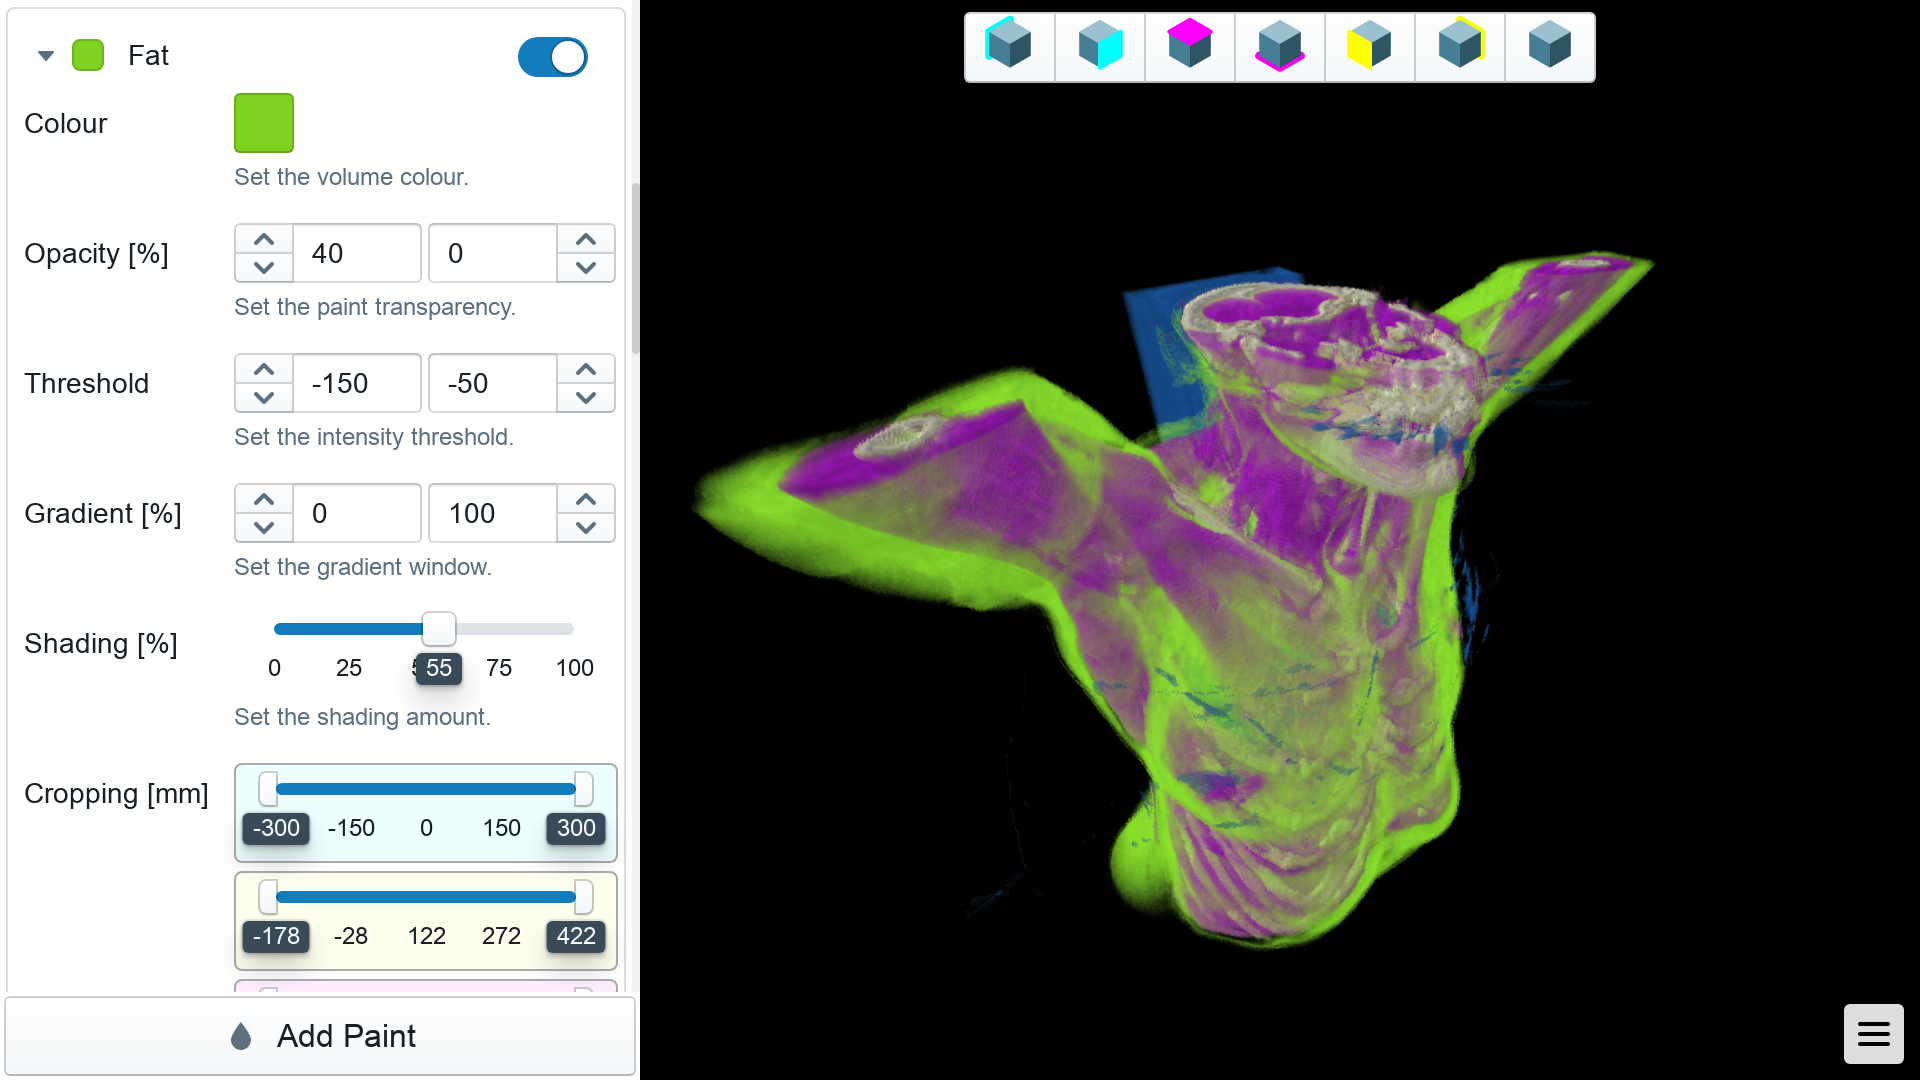Select the cyan front face cube view
The width and height of the screenshot is (1920, 1080).
click(1100, 47)
